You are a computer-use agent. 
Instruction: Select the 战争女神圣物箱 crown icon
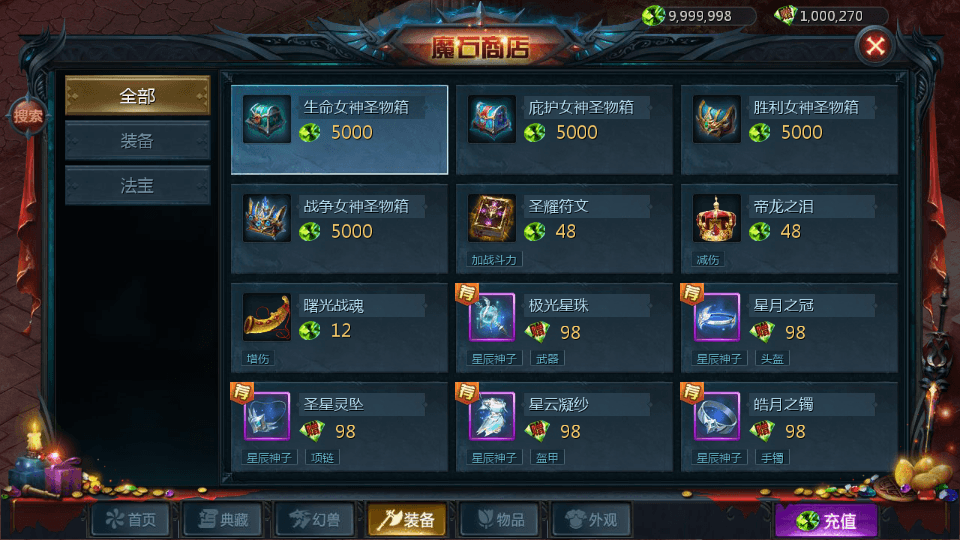266,219
